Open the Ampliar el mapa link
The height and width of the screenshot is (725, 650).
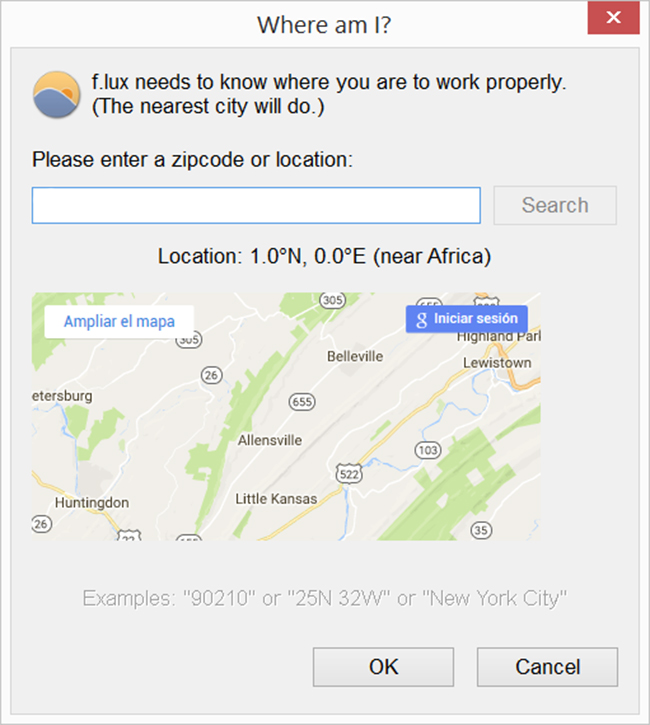coord(119,321)
